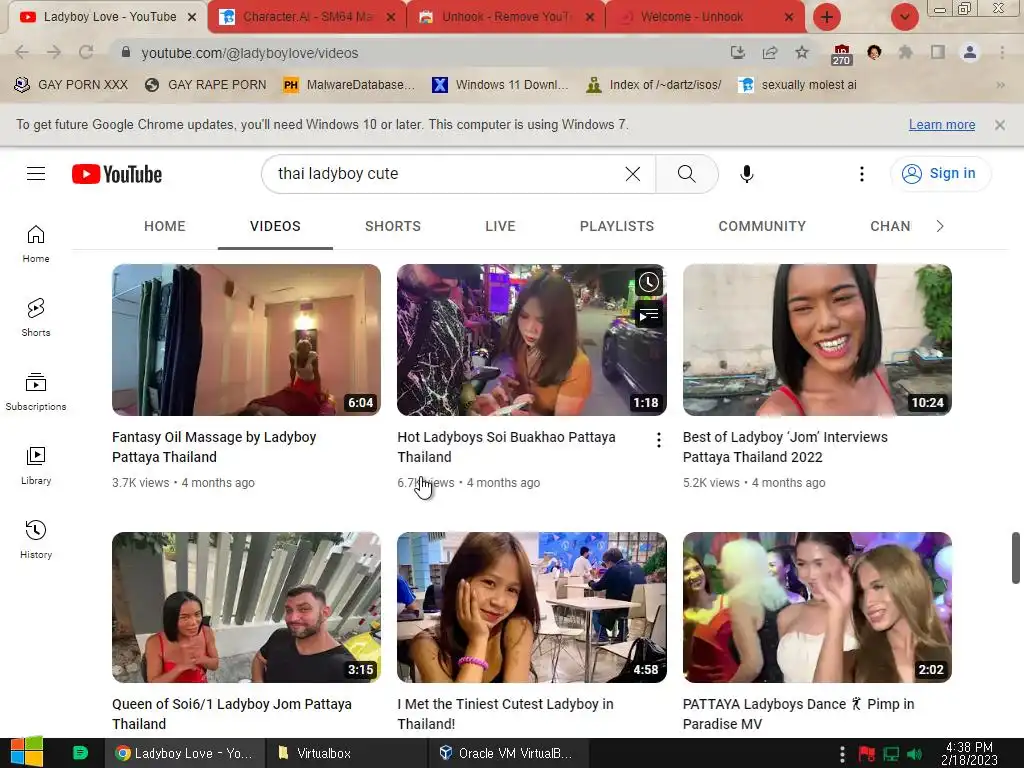The height and width of the screenshot is (768, 1024).
Task: Open the Windows Start button
Action: point(26,752)
